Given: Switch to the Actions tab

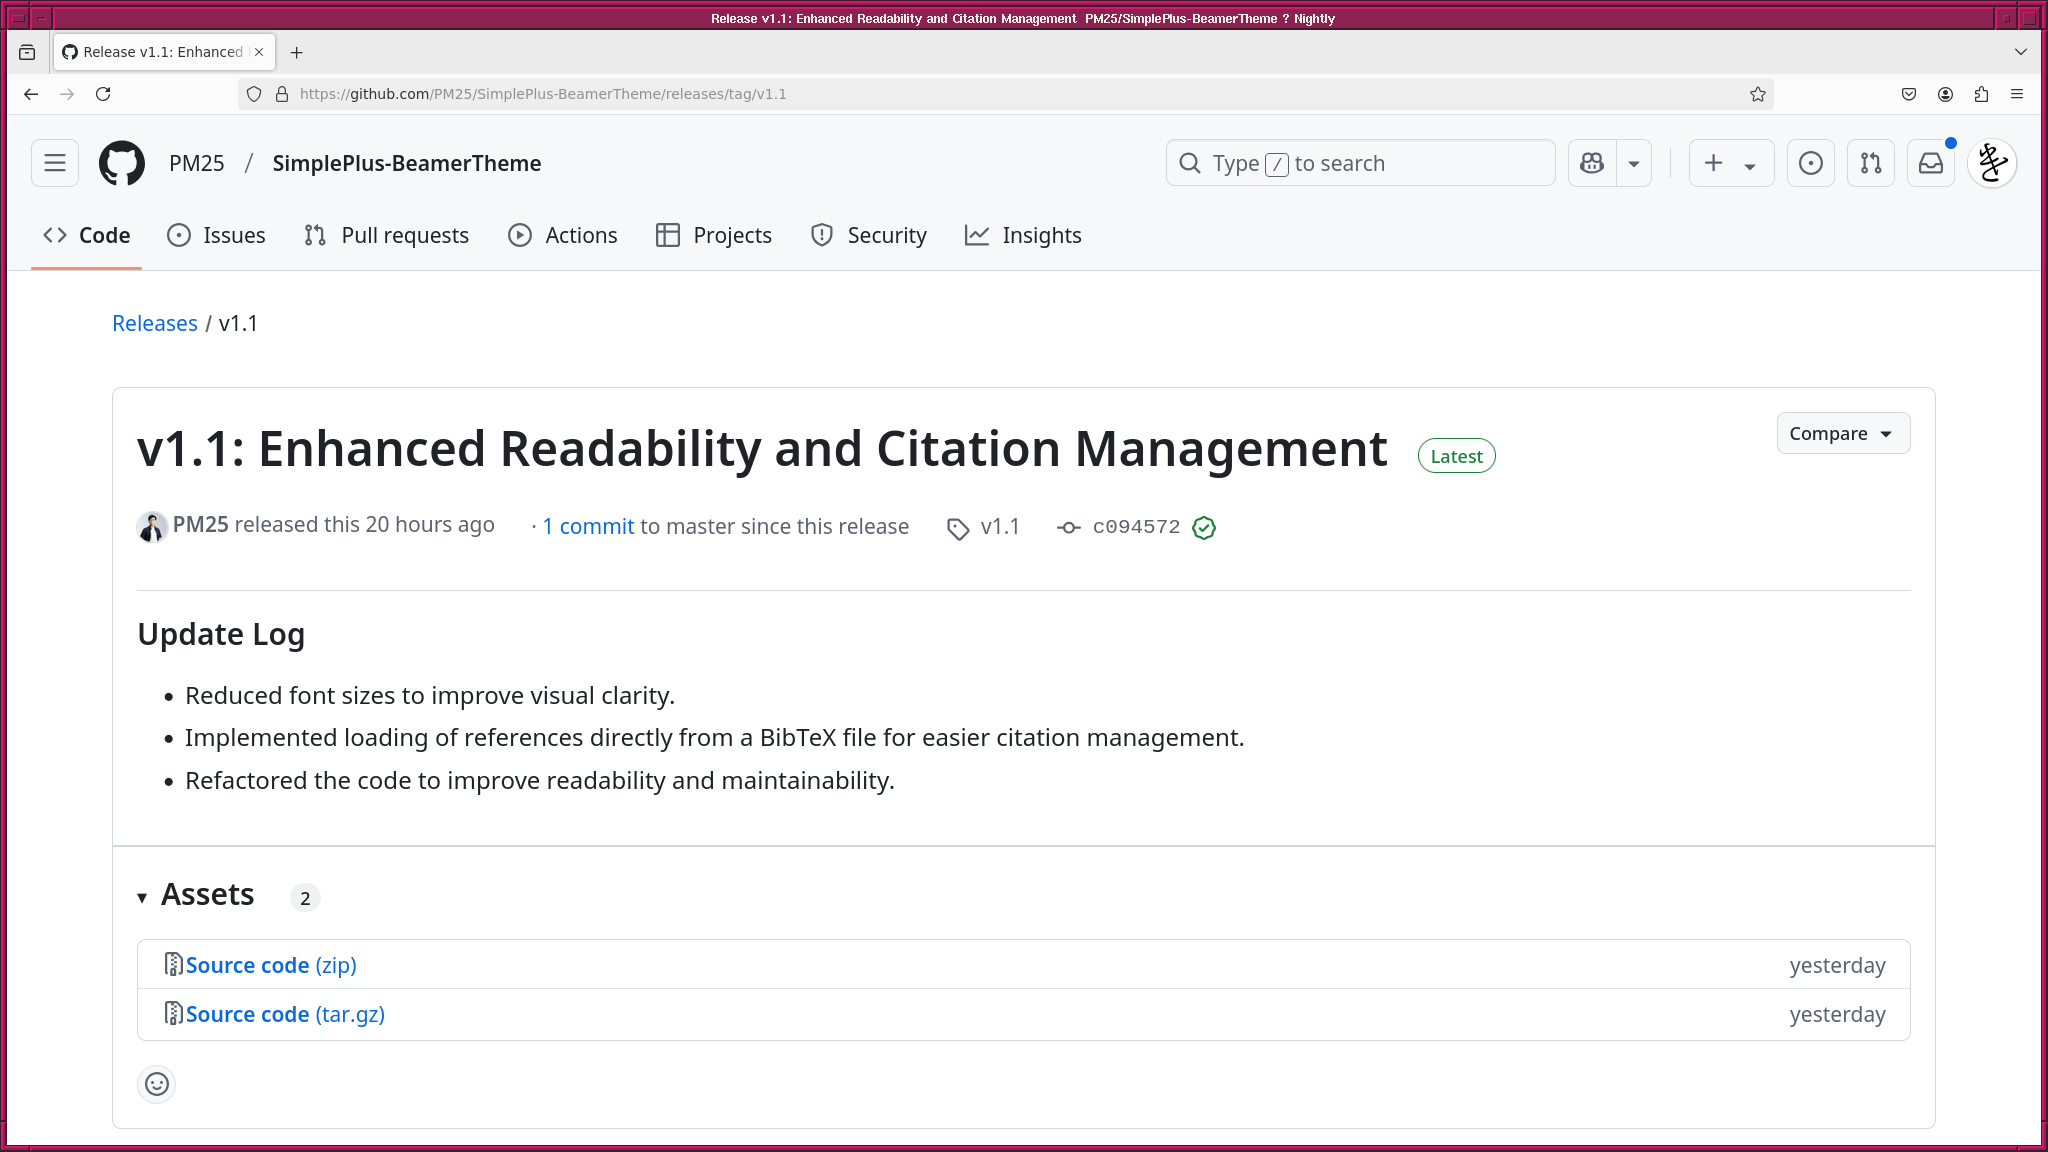Looking at the screenshot, I should (563, 235).
